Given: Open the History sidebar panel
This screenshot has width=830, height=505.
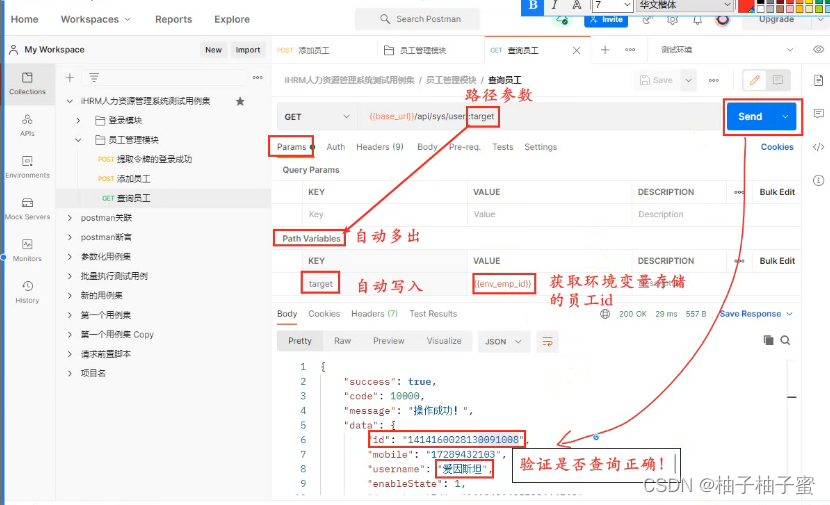Looking at the screenshot, I should (x=27, y=292).
